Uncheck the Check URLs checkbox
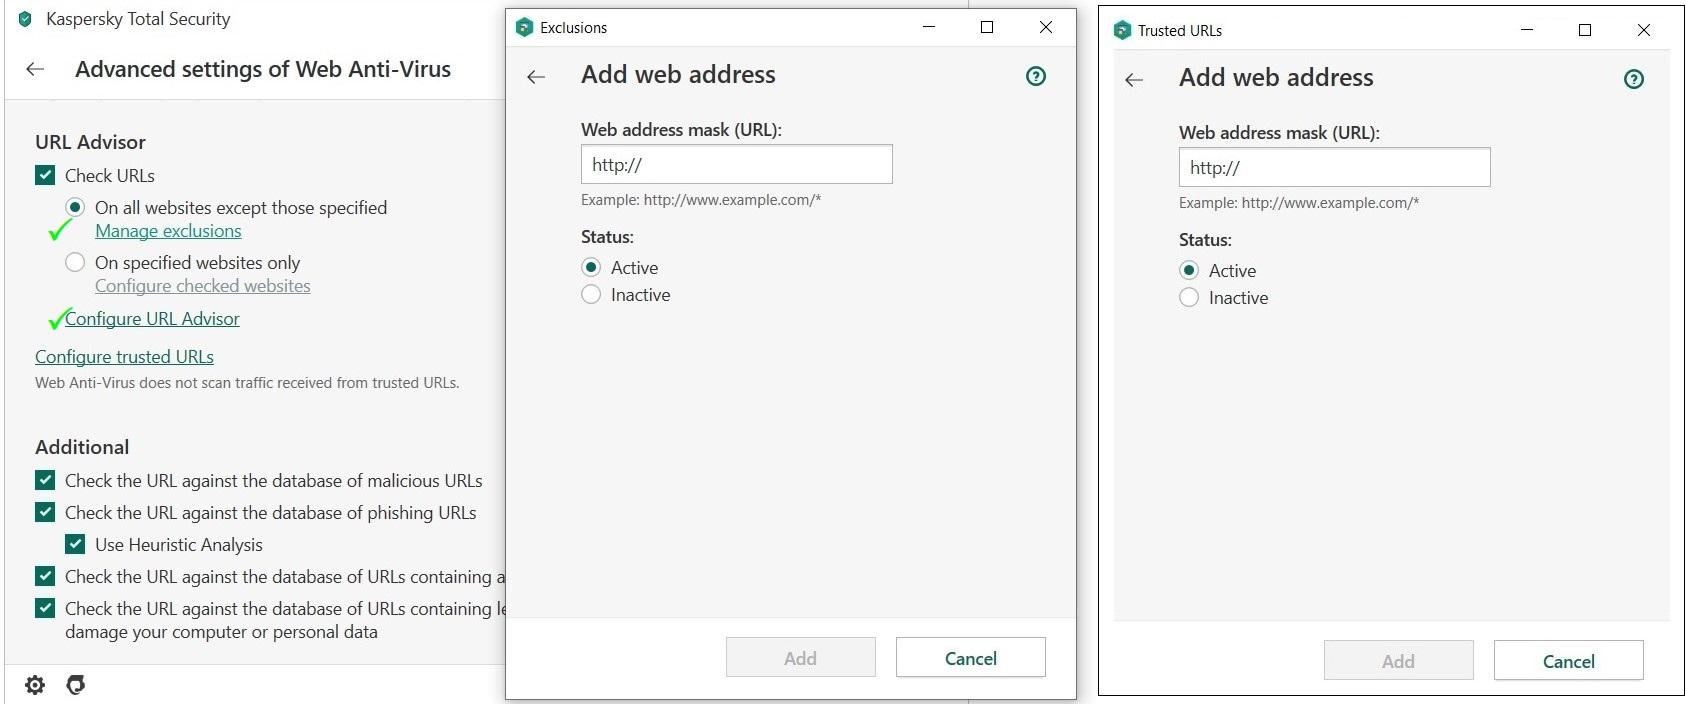Image resolution: width=1686 pixels, height=704 pixels. tap(45, 175)
